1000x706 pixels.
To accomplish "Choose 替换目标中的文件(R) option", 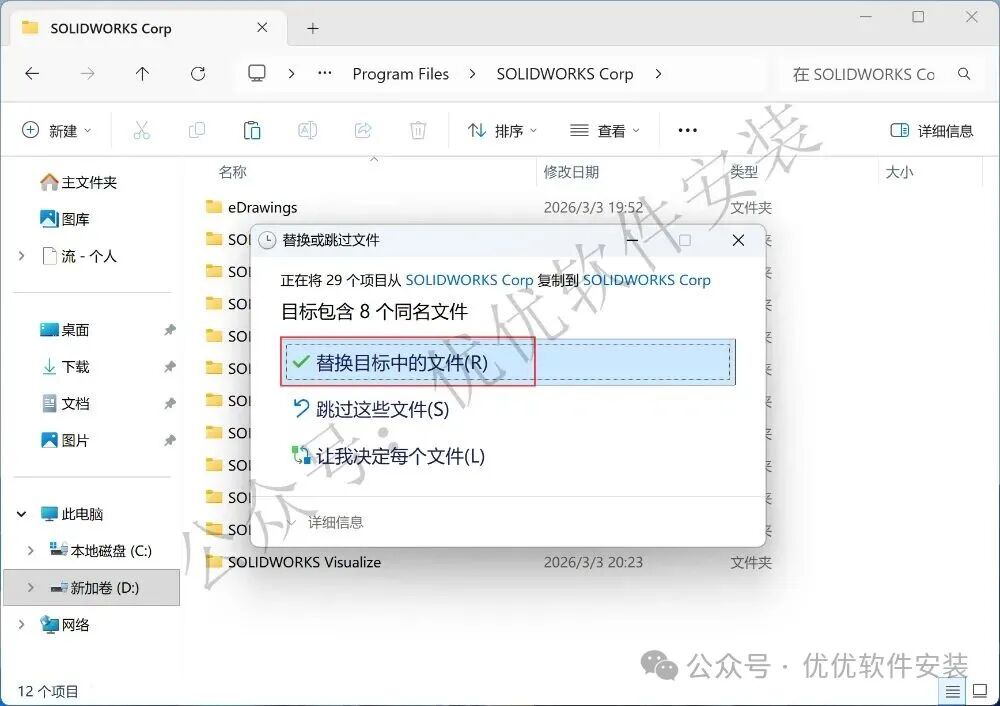I will 508,362.
